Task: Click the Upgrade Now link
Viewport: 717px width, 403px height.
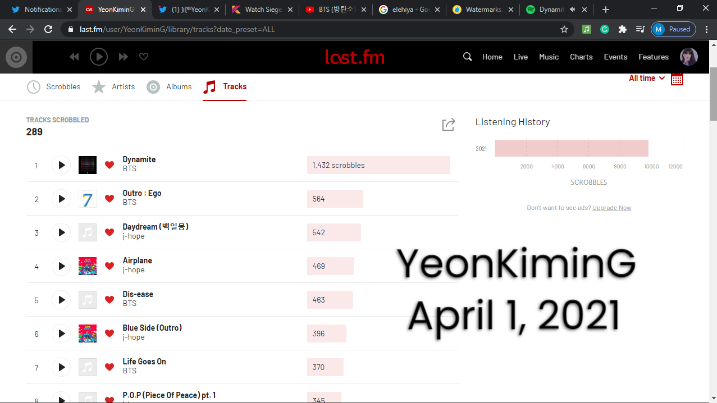Action: pos(611,208)
